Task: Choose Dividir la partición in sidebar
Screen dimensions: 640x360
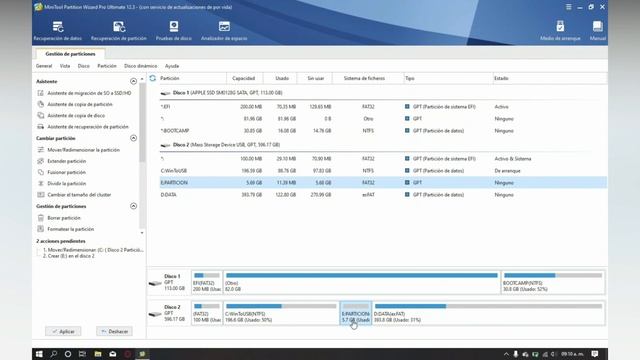Action: 62,184
